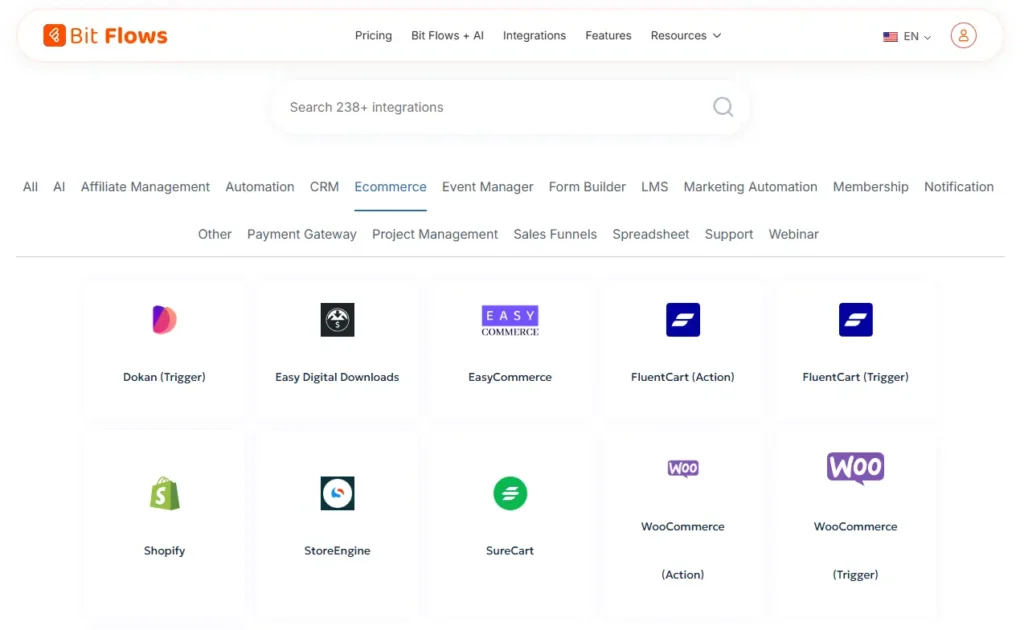Click the WooCommerce (Trigger) Woo logo
The height and width of the screenshot is (630, 1024).
point(856,468)
